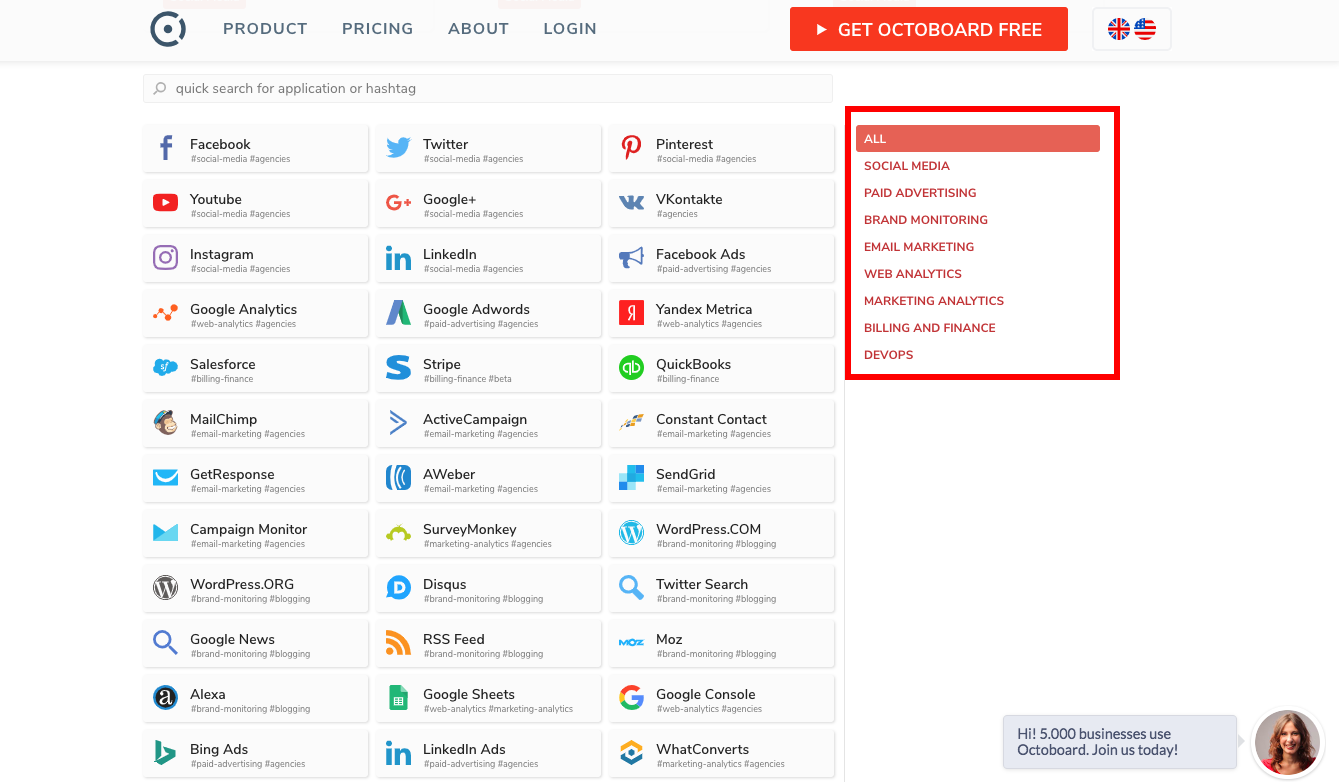Open the chat agent avatar
This screenshot has height=782, width=1339.
click(1288, 743)
